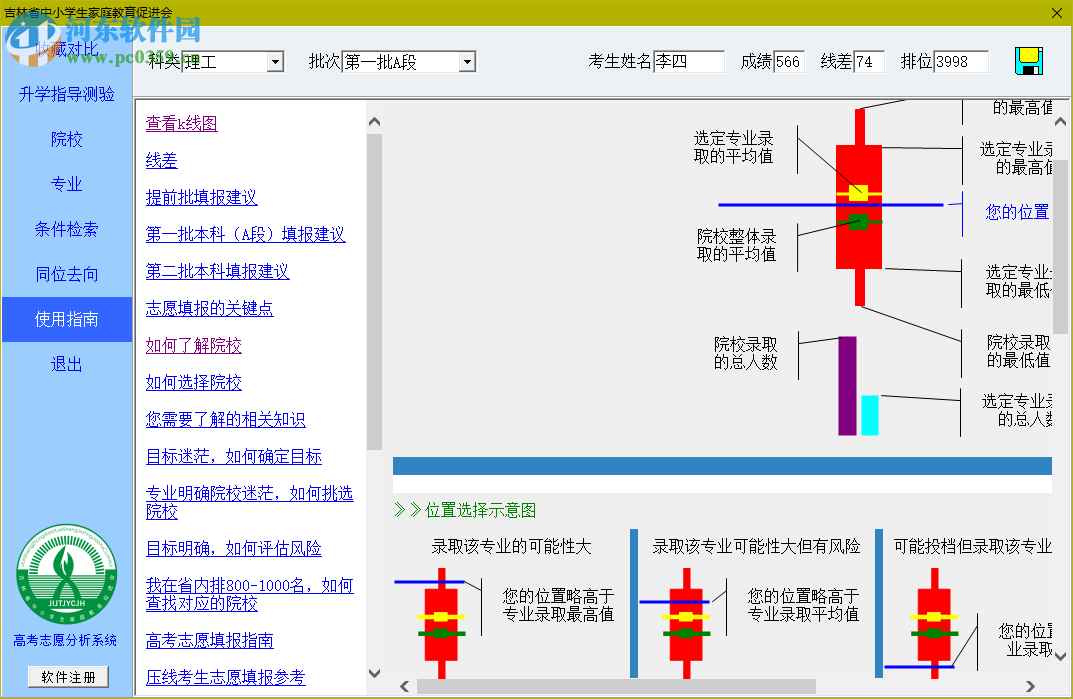The width and height of the screenshot is (1073, 699).
Task: Open the 提前批填报建议 link
Action: tap(203, 197)
